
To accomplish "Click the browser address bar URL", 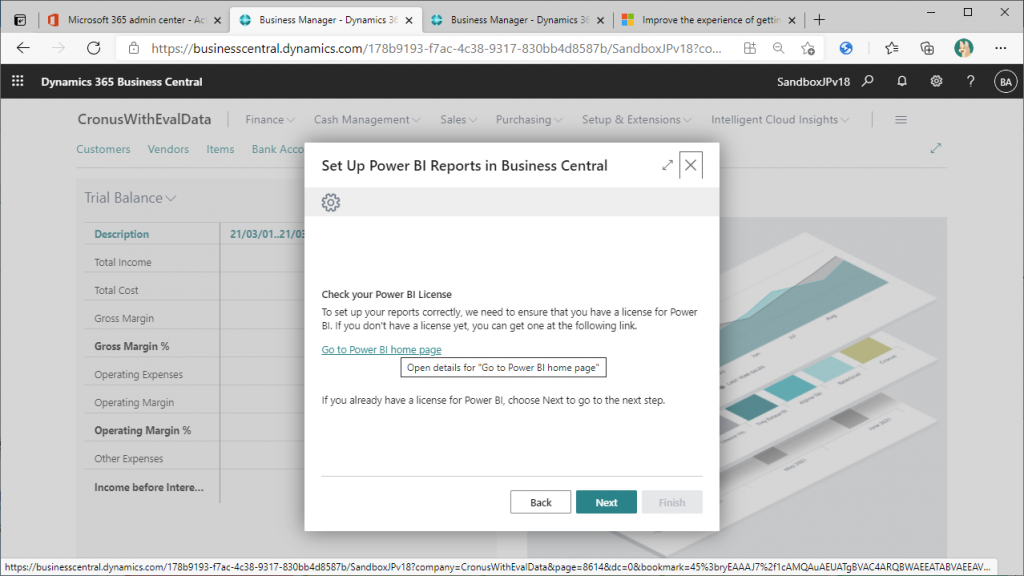I will (x=436, y=48).
